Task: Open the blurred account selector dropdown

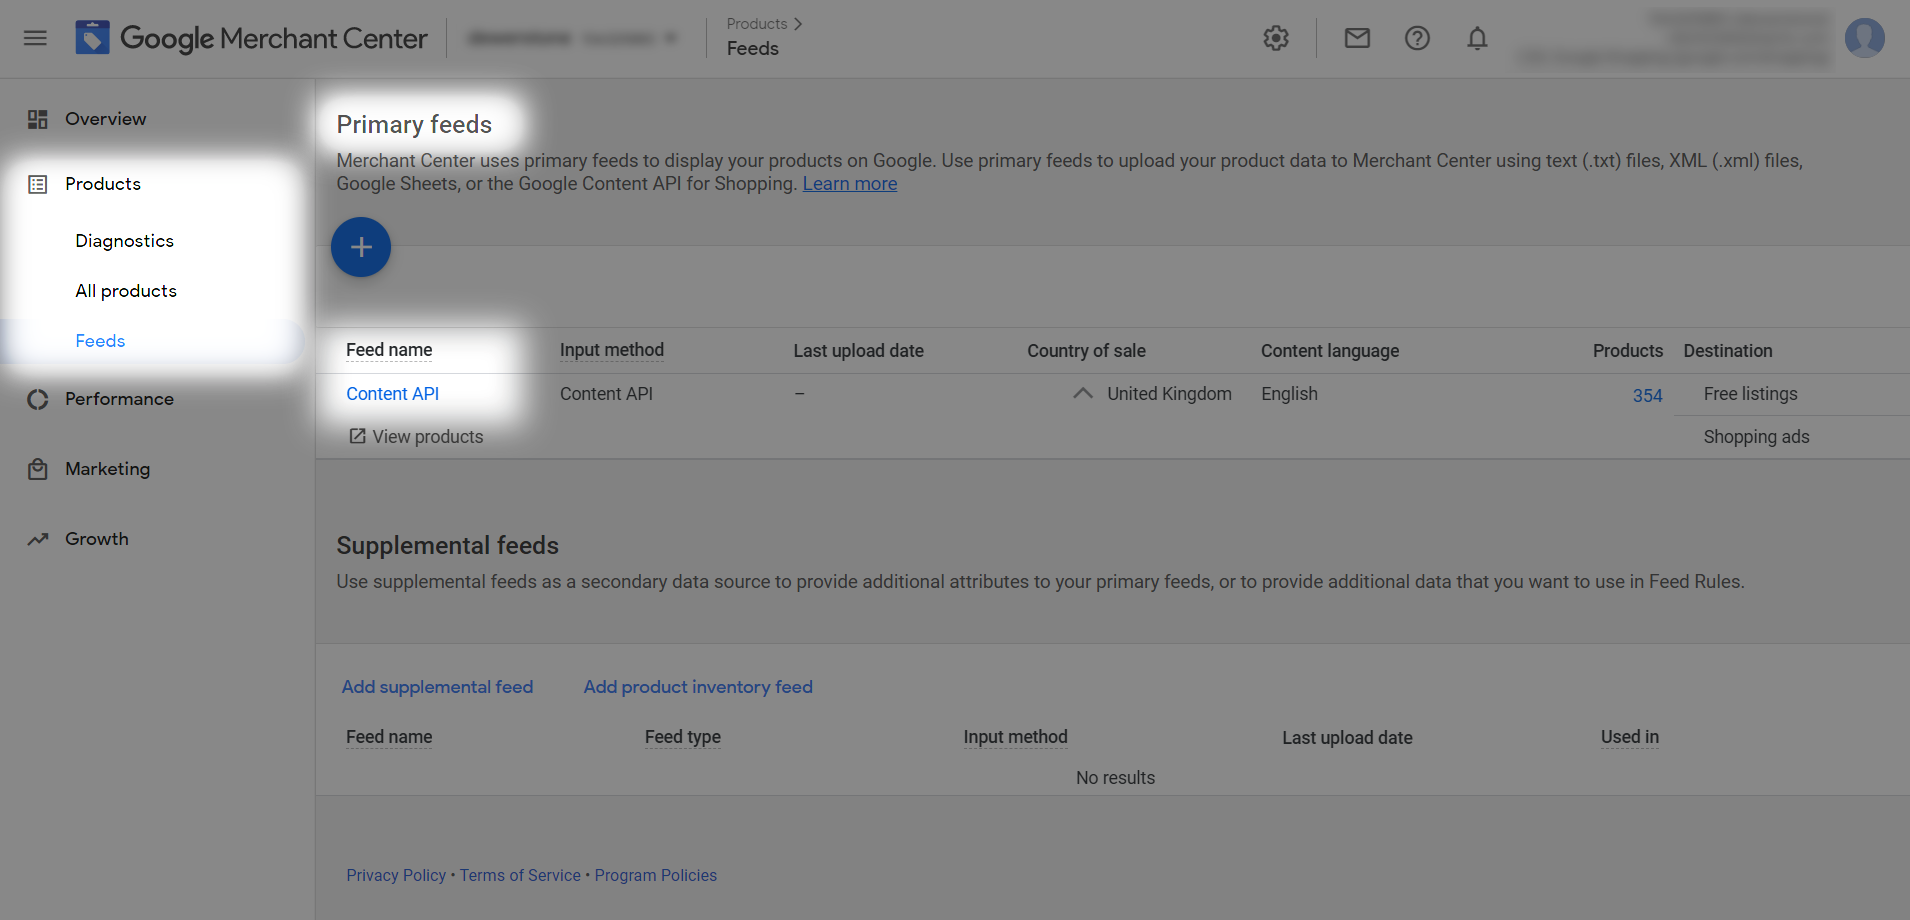Action: pyautogui.click(x=573, y=38)
